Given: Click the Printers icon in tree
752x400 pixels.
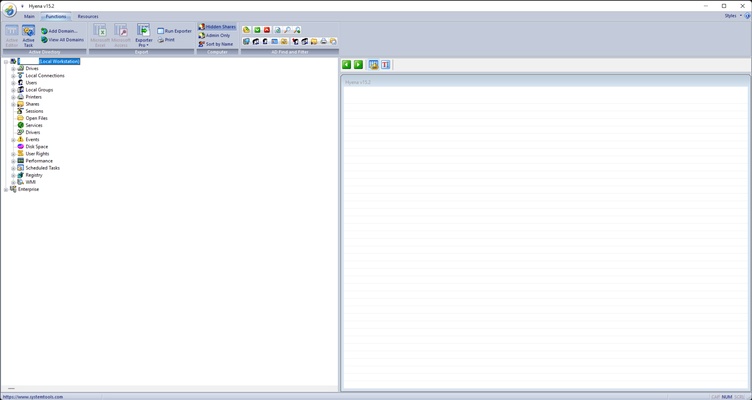Looking at the screenshot, I should tap(21, 97).
